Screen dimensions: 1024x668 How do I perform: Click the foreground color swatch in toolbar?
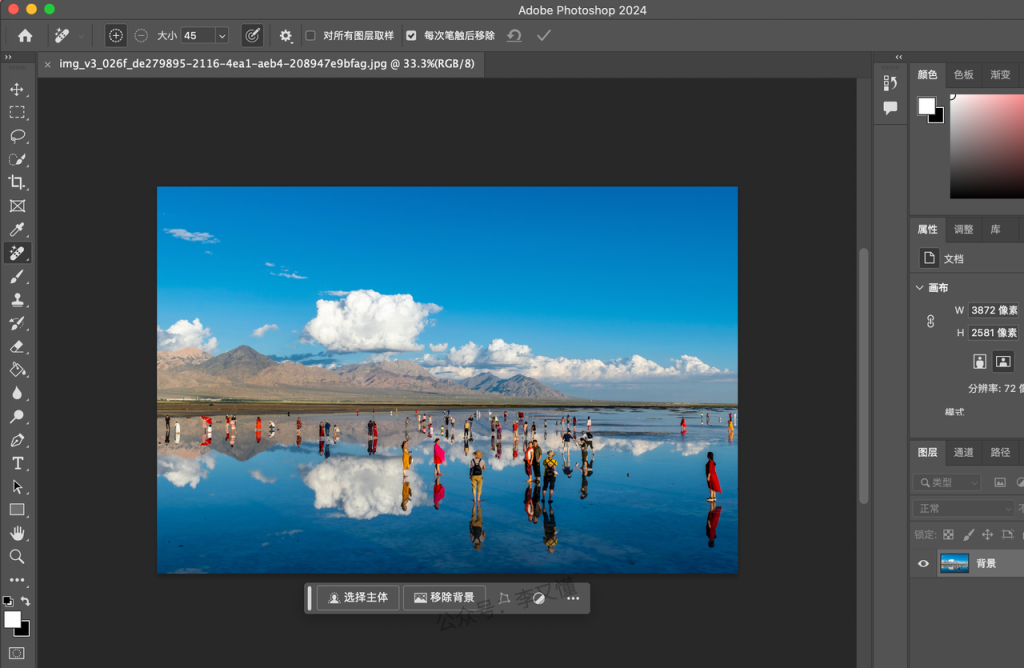pyautogui.click(x=12, y=620)
